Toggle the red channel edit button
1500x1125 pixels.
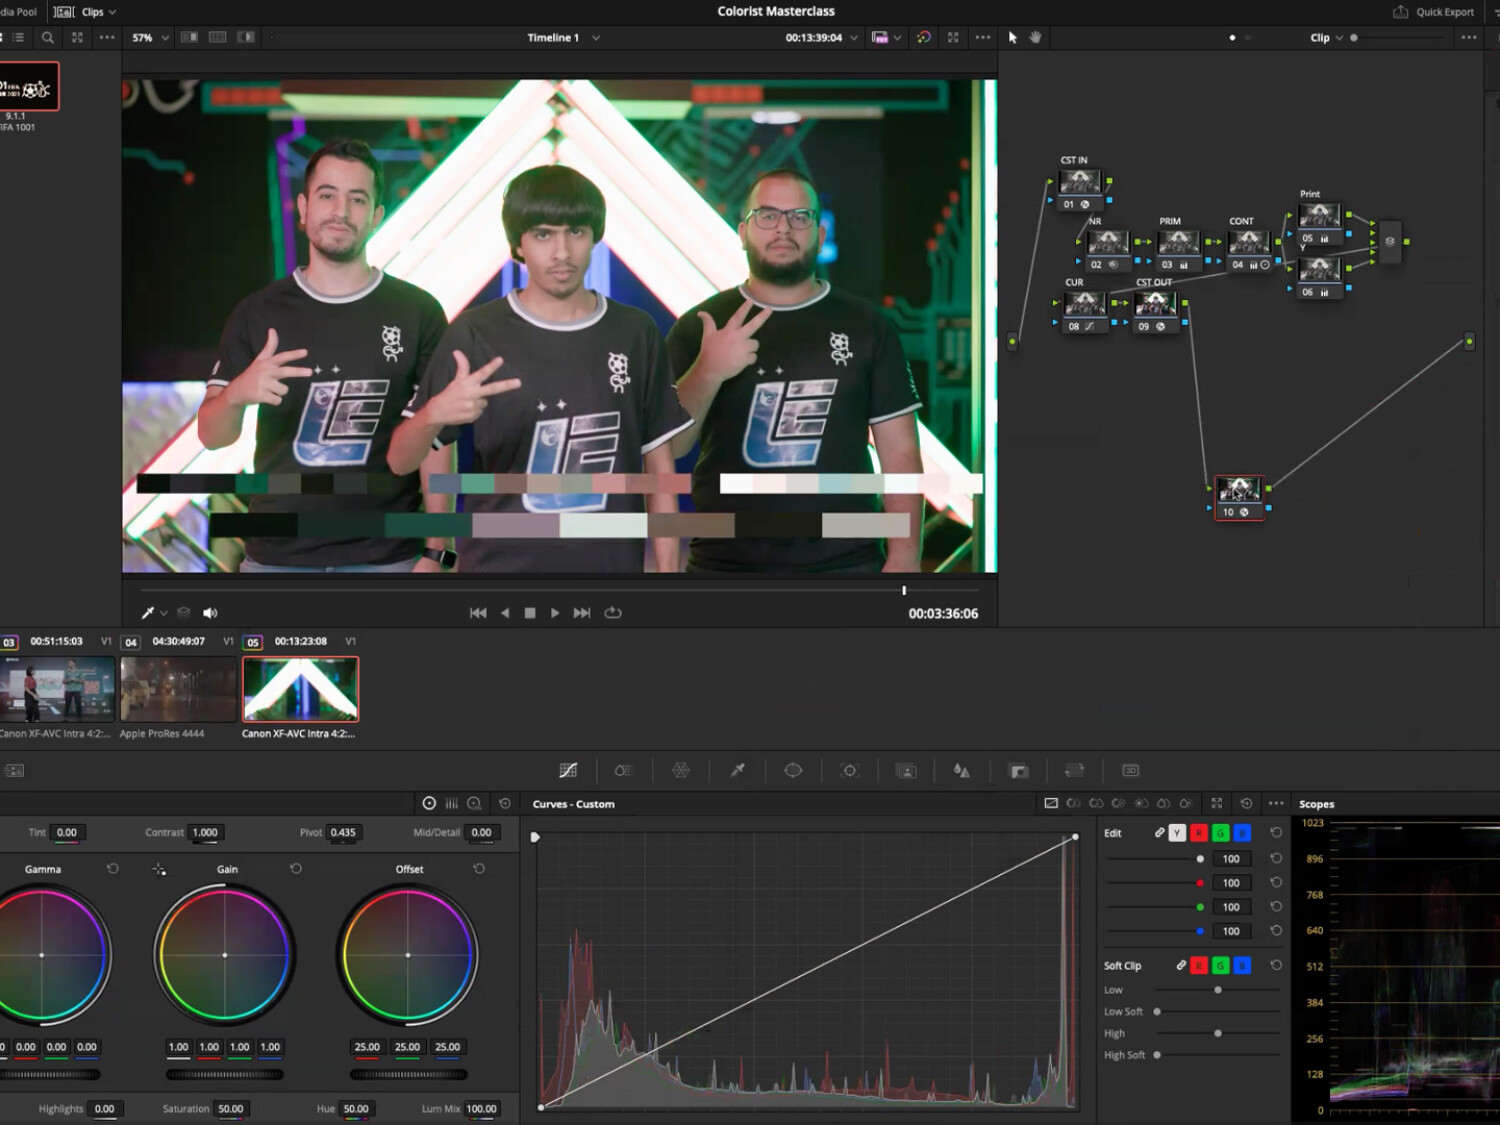point(1198,833)
